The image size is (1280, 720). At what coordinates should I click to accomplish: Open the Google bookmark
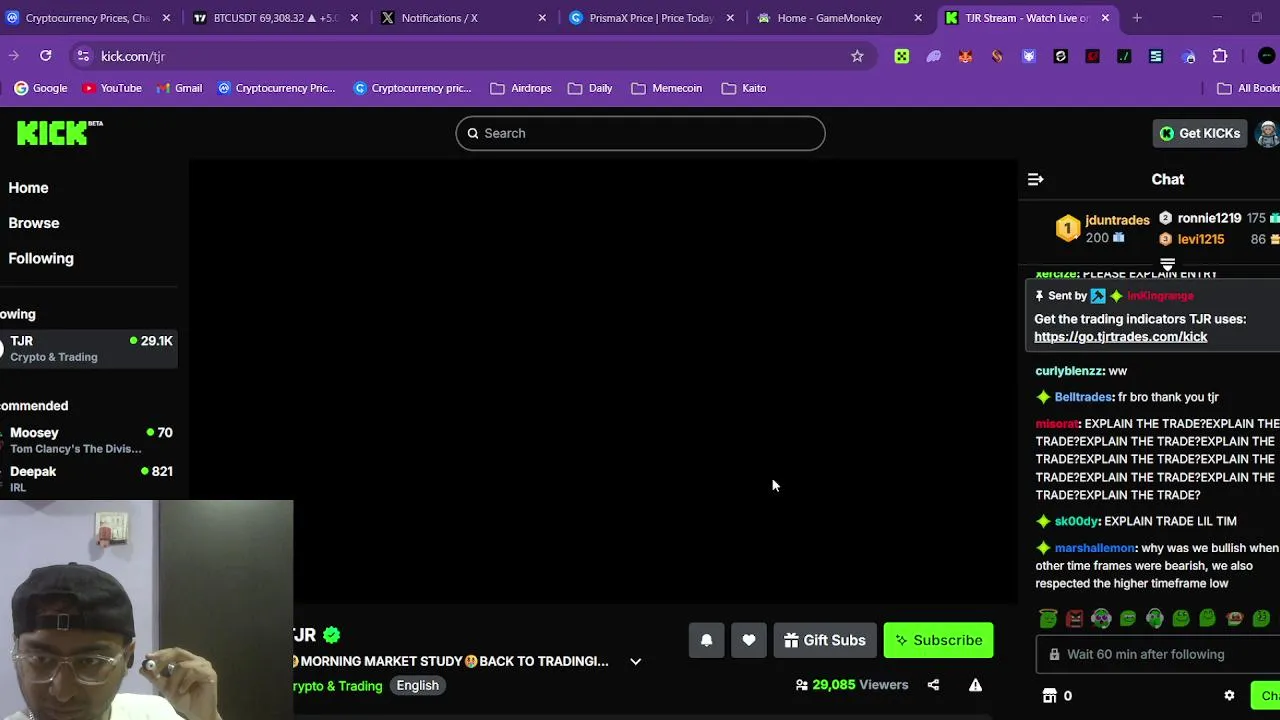point(41,88)
